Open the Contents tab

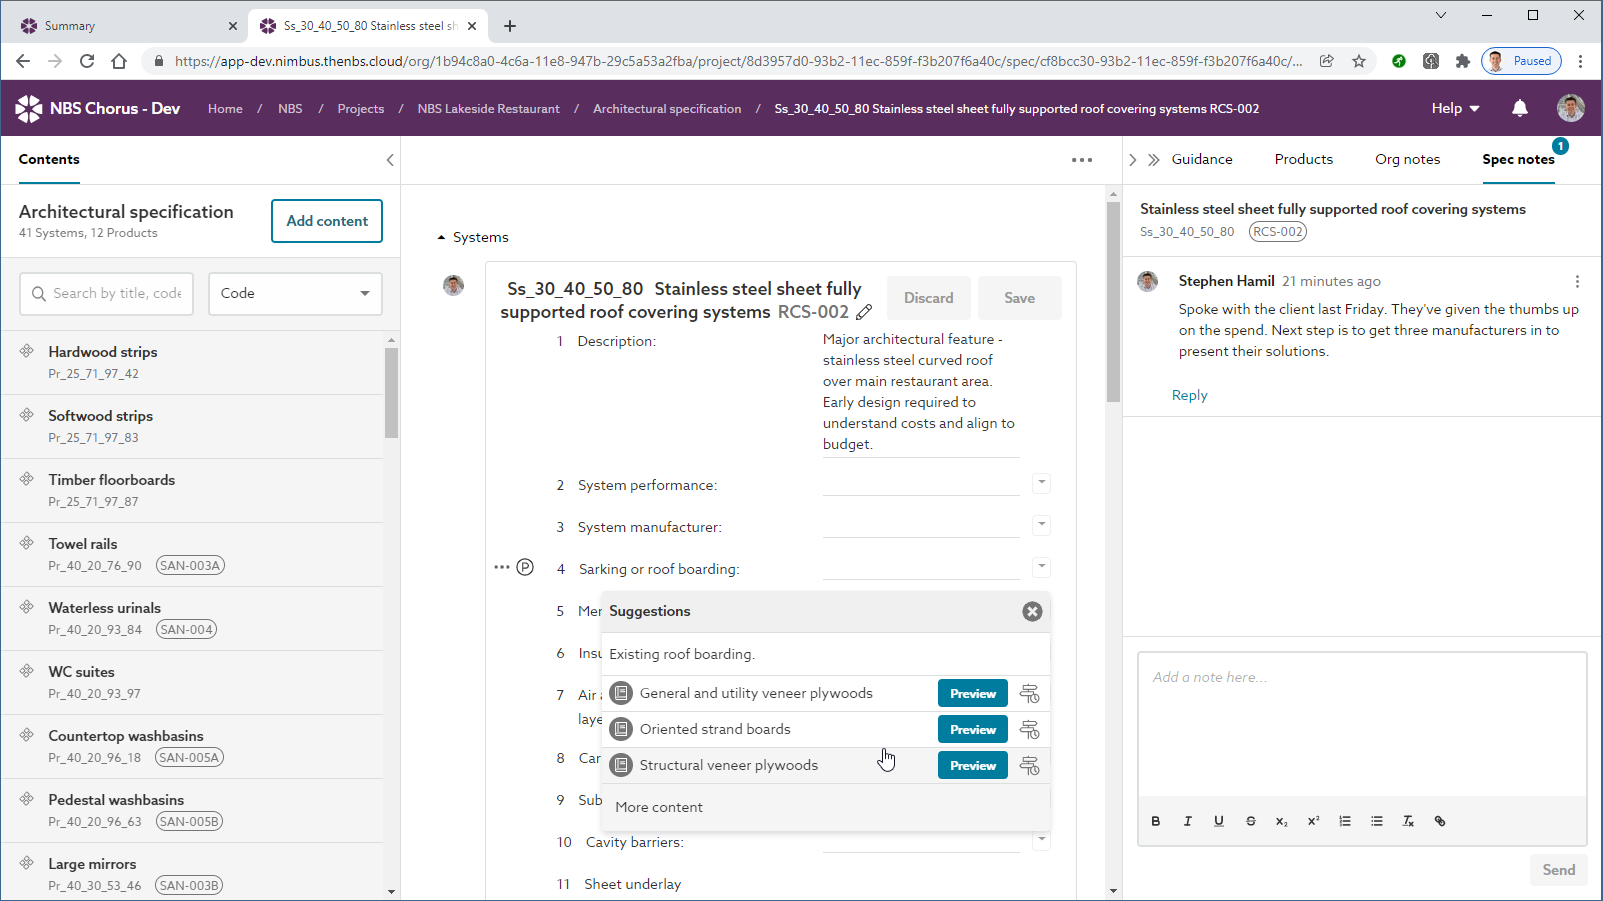[49, 159]
